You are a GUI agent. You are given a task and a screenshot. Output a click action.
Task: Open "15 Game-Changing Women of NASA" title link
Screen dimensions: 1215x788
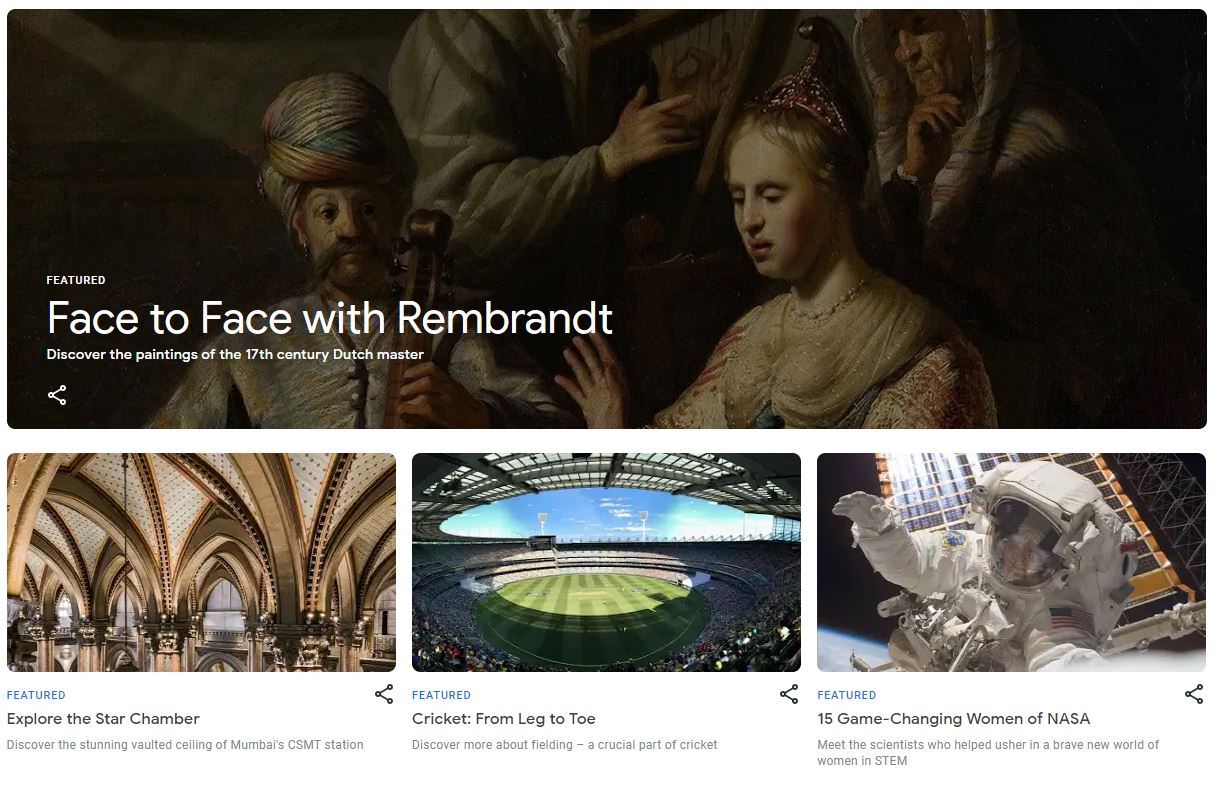[953, 718]
